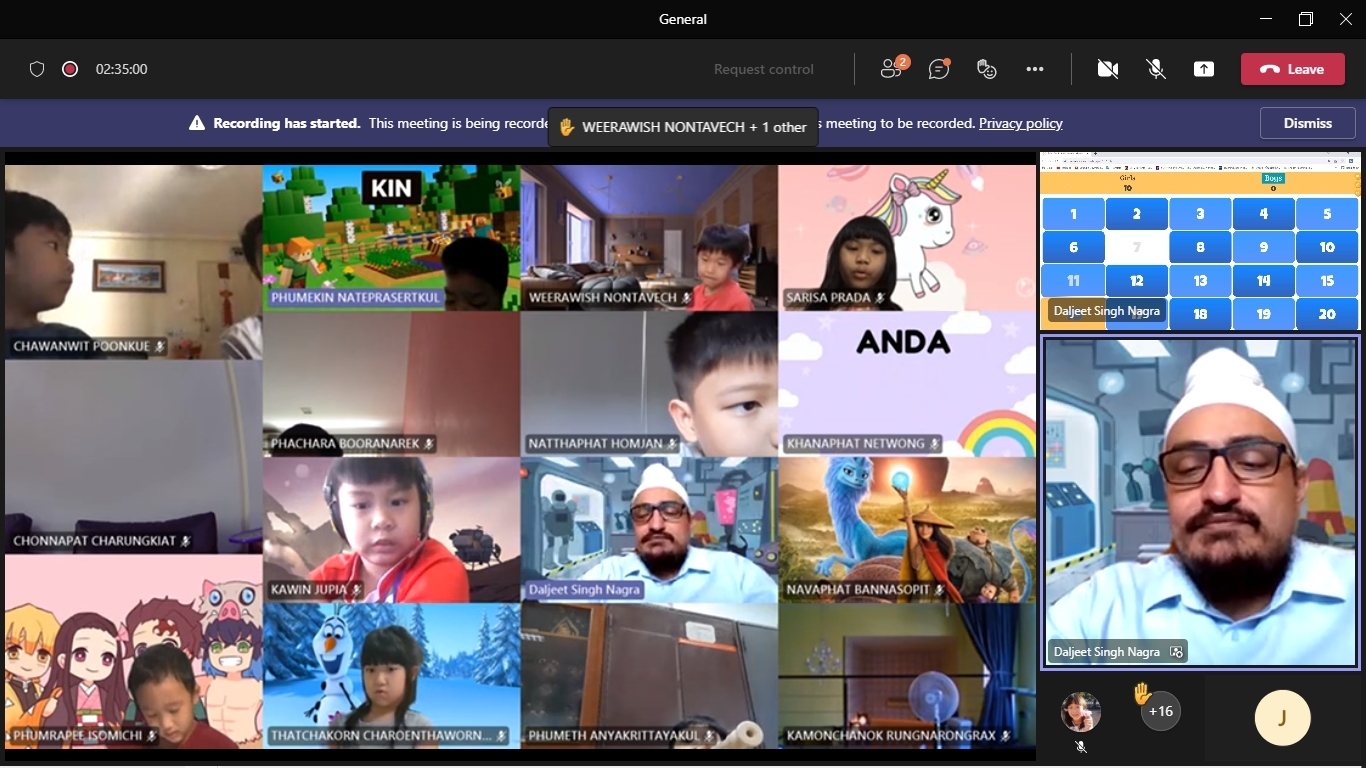Click the red recording indicator icon

click(70, 69)
